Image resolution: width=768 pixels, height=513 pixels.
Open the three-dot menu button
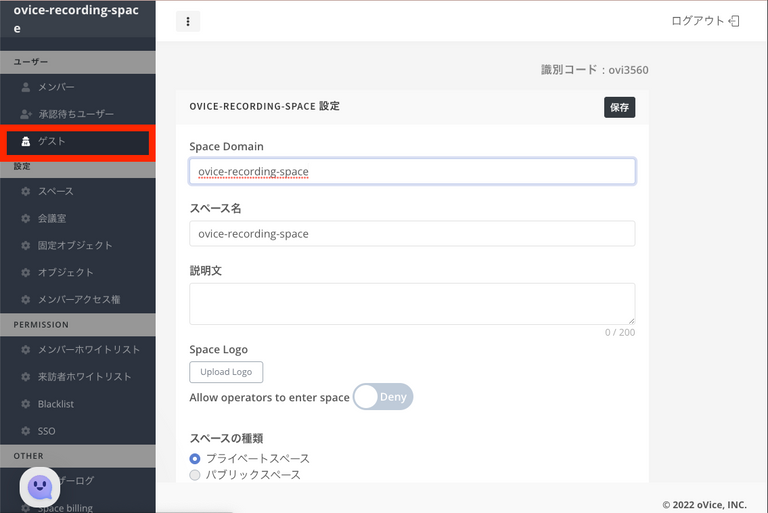pos(188,22)
